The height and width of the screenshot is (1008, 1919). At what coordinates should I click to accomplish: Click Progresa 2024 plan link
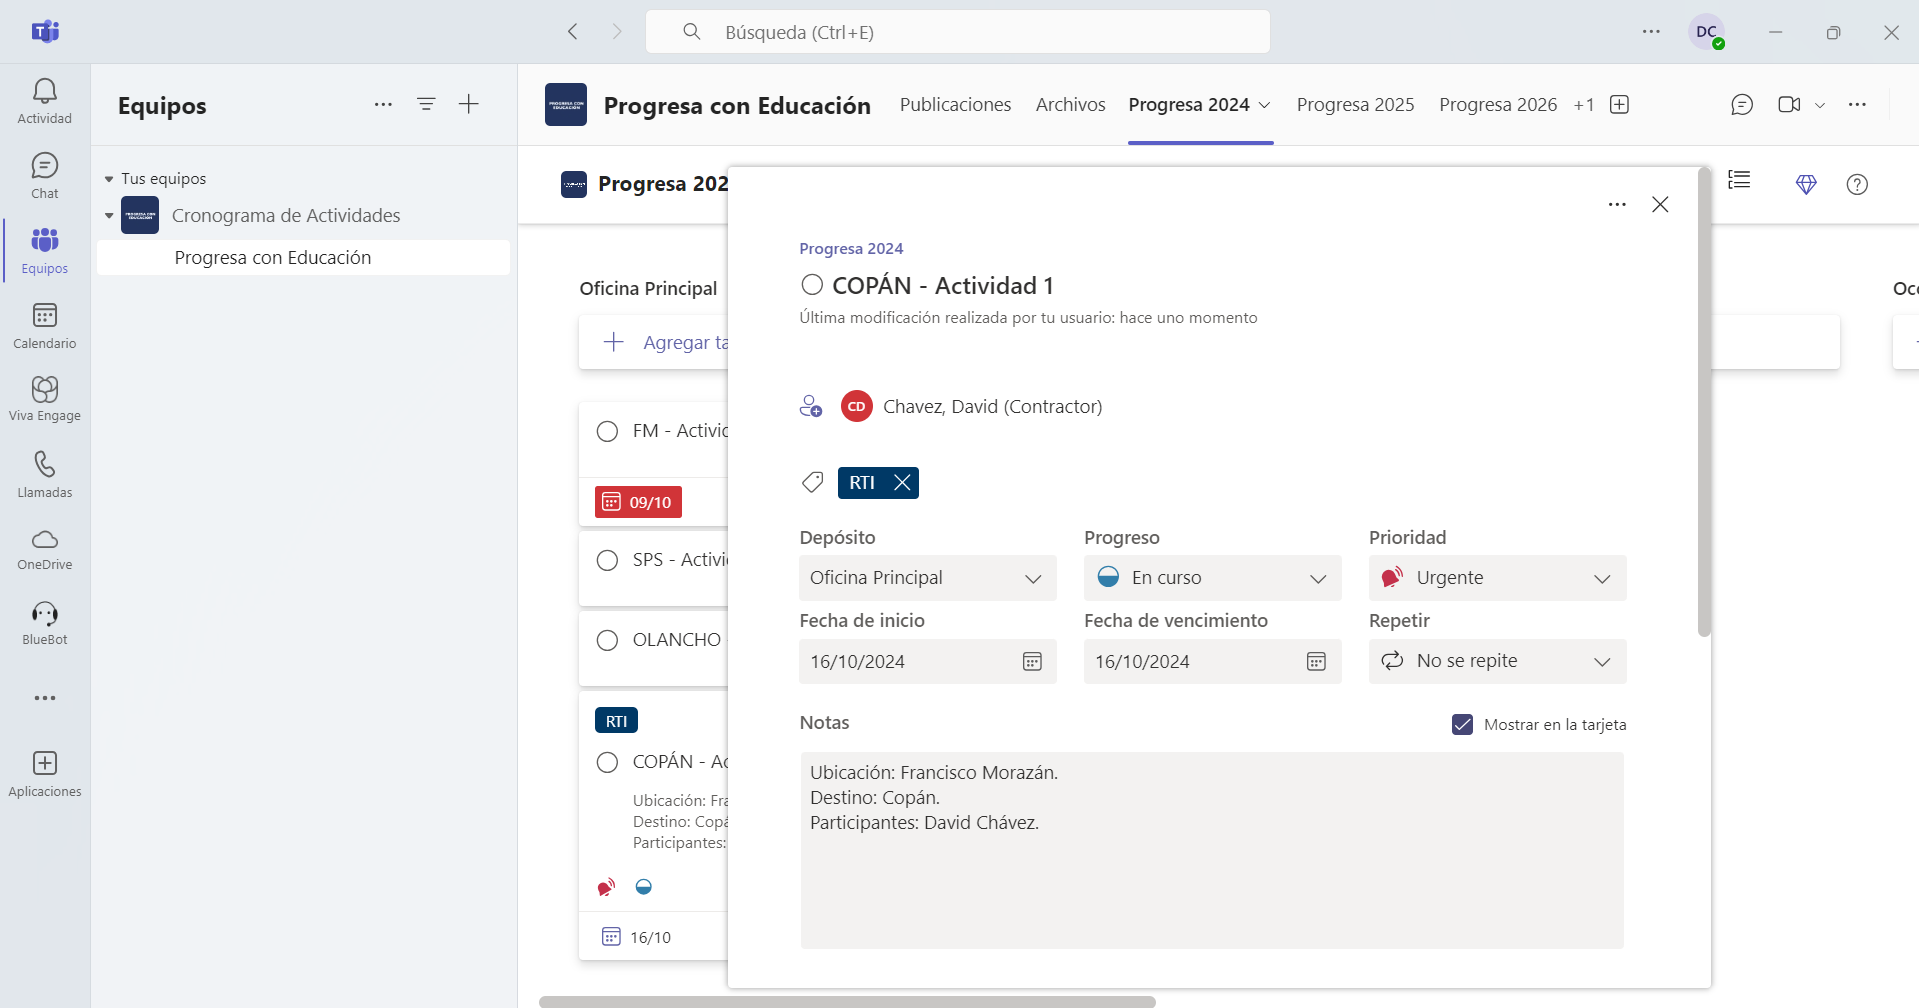click(851, 248)
